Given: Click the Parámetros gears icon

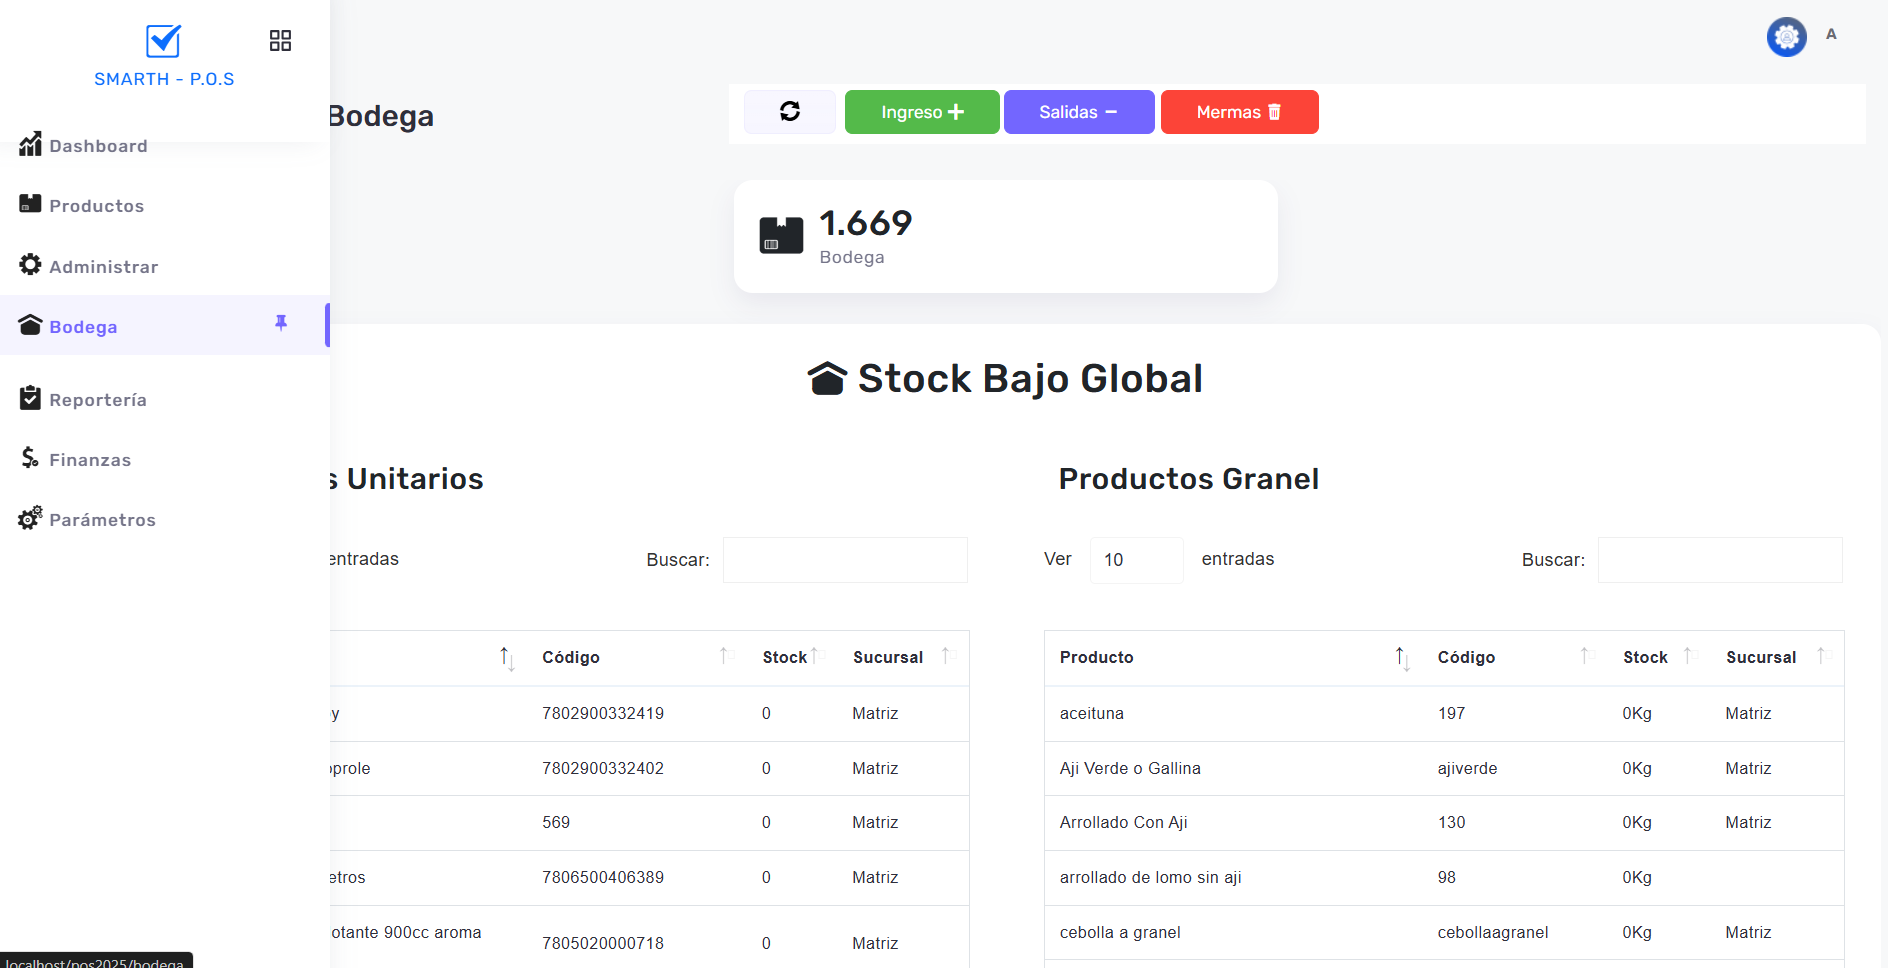Looking at the screenshot, I should 30,518.
